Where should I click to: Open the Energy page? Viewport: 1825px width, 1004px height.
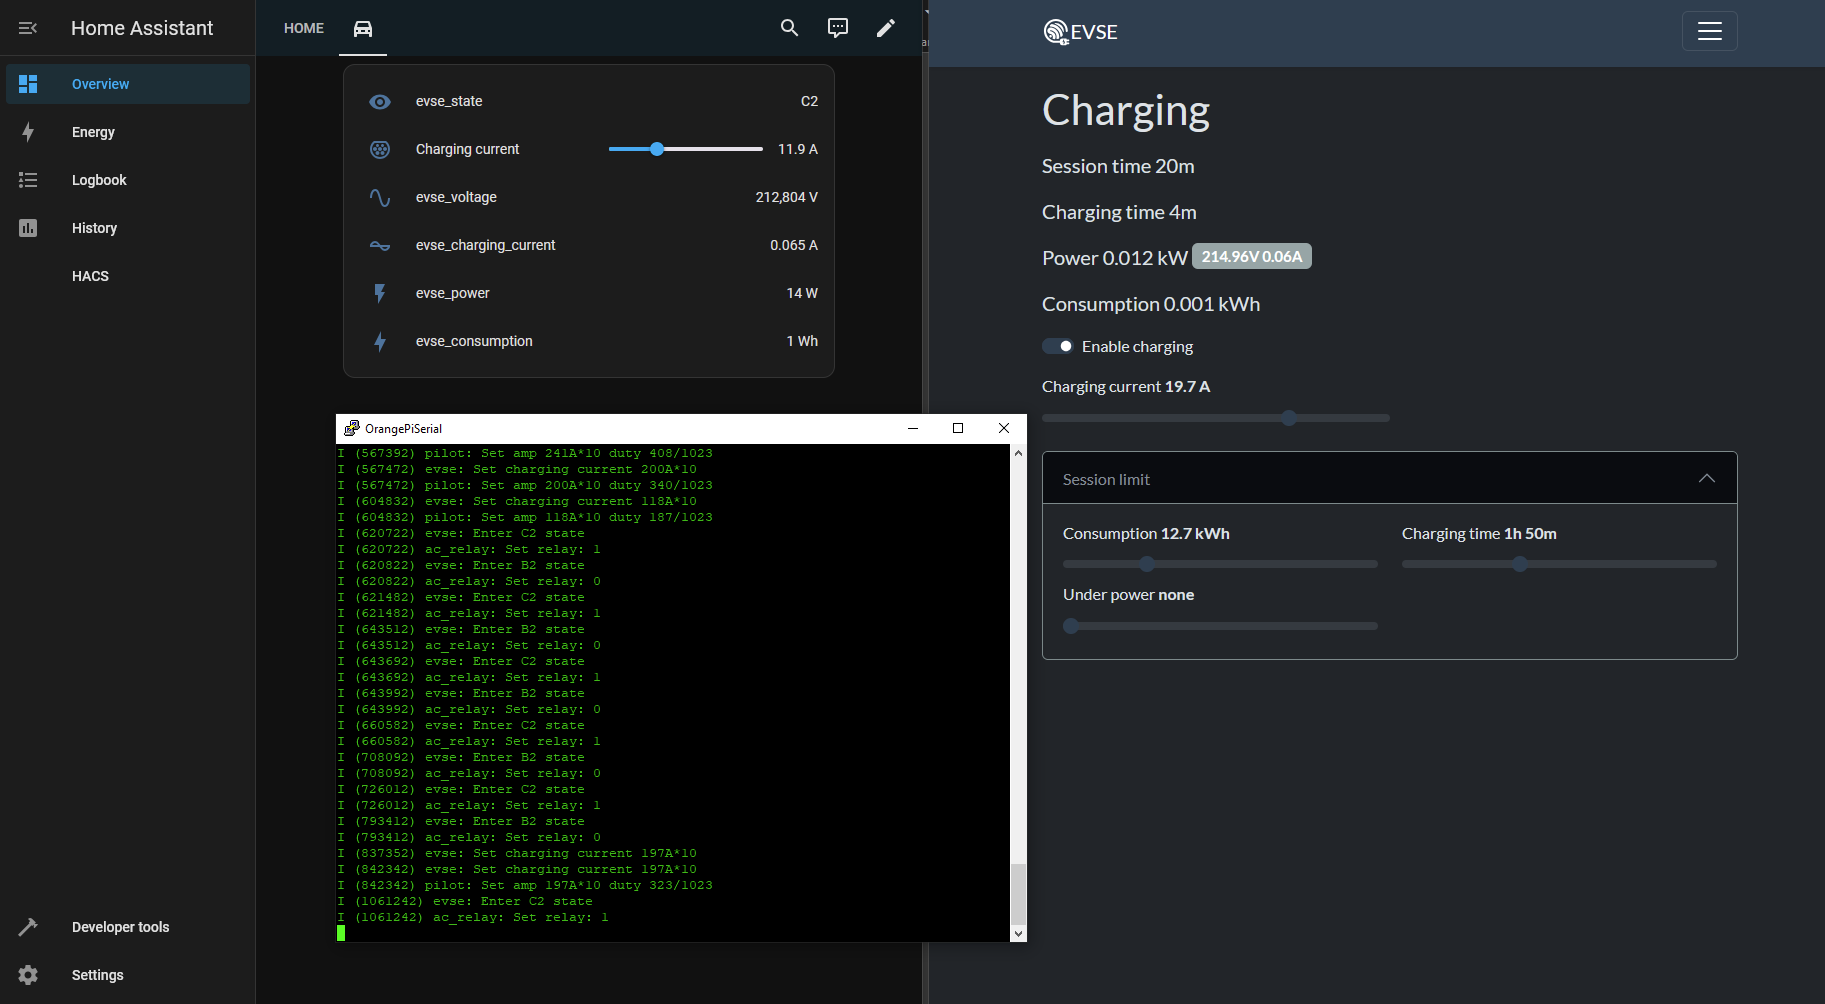[x=93, y=132]
